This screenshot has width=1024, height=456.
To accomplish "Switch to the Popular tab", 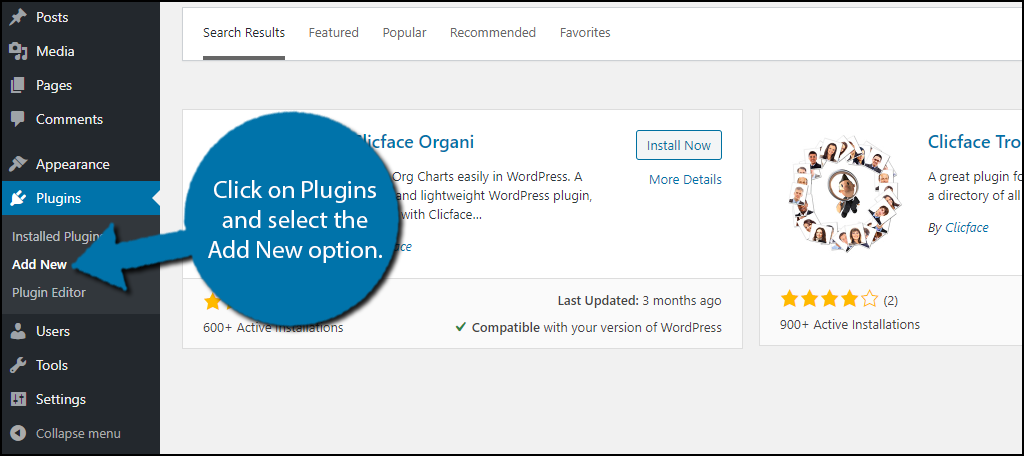I will (x=404, y=33).
